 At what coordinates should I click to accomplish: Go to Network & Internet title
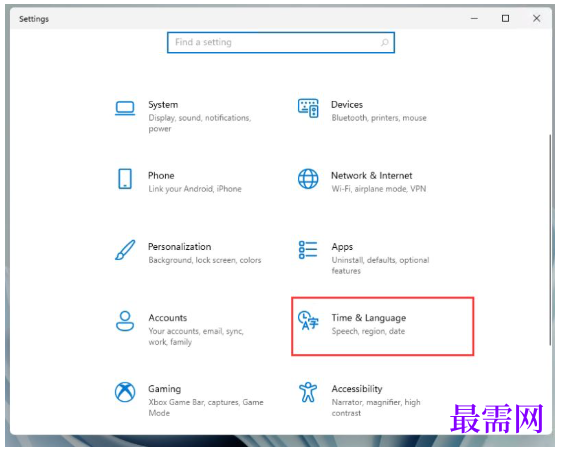(x=372, y=176)
